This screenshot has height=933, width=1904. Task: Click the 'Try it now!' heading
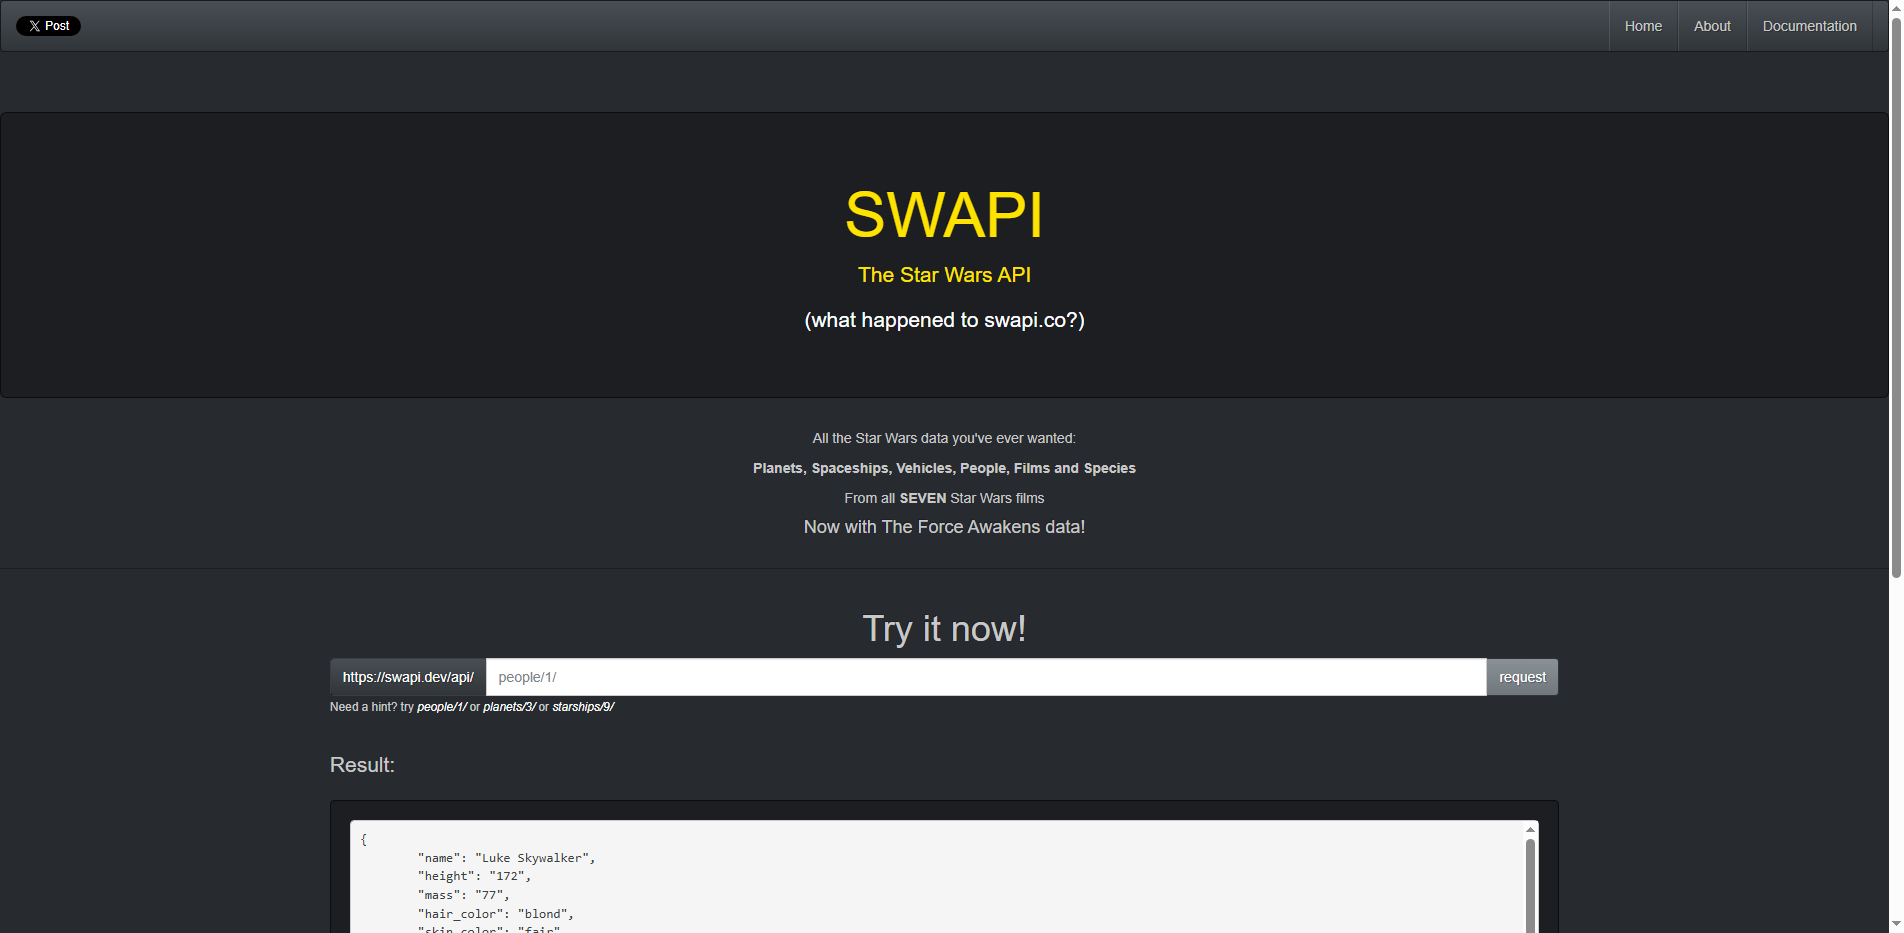[x=943, y=628]
